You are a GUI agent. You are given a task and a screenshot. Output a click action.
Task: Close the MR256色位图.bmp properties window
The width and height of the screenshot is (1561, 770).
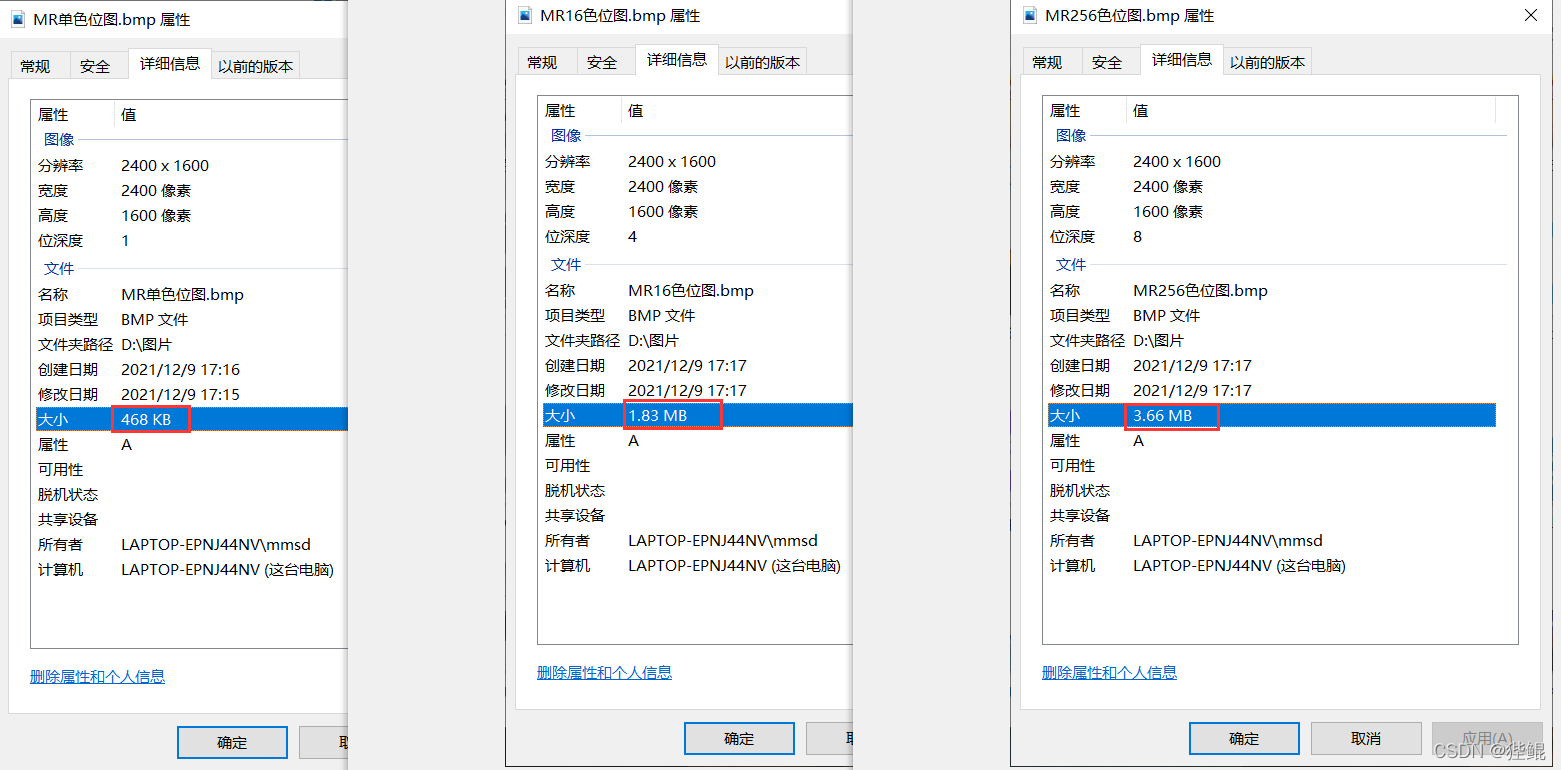click(1530, 15)
